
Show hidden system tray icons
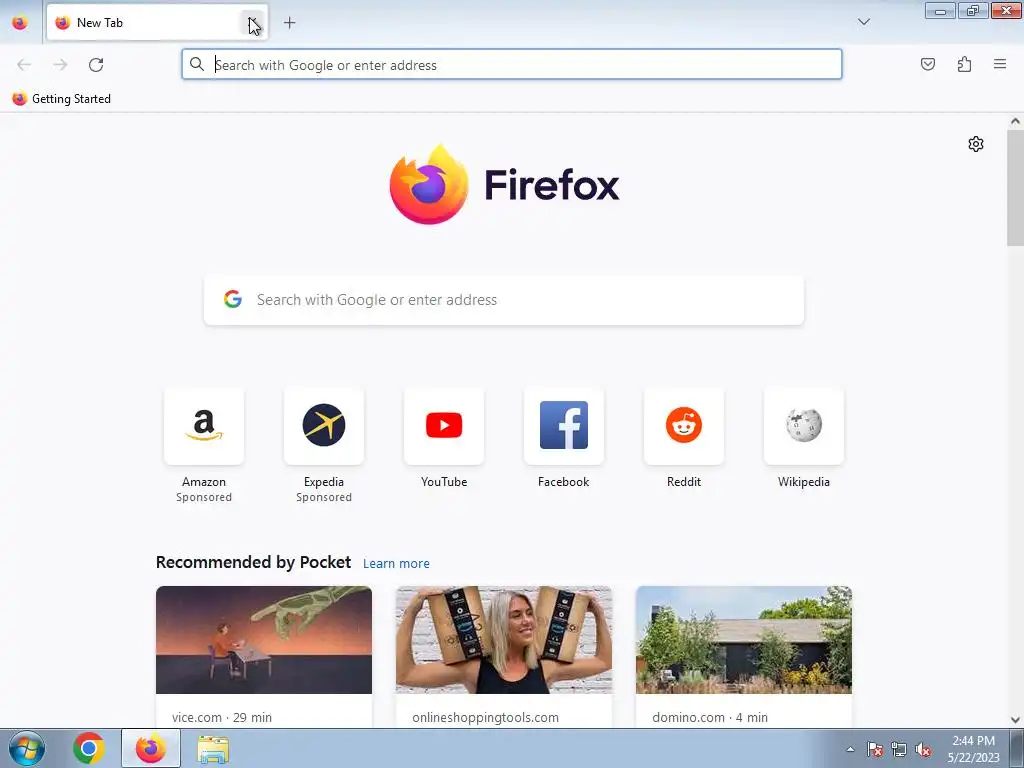click(x=850, y=749)
